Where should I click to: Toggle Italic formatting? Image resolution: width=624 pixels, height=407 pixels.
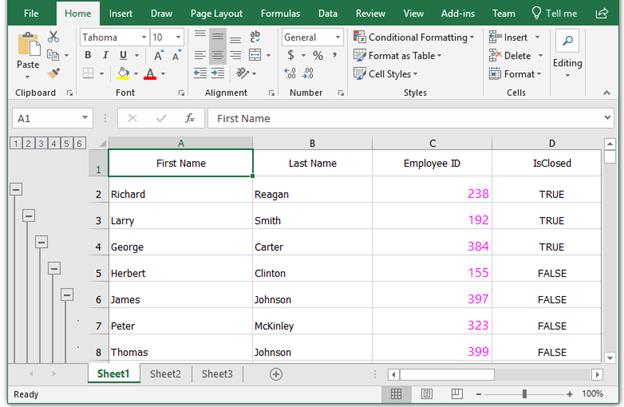[105, 55]
